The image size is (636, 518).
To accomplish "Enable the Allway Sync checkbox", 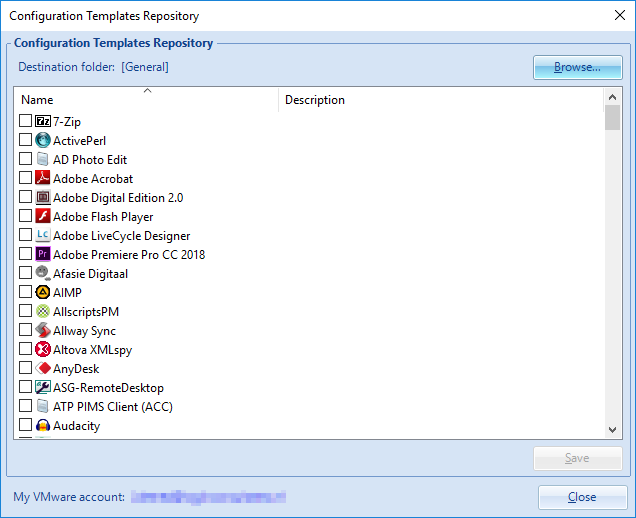I will [26, 331].
